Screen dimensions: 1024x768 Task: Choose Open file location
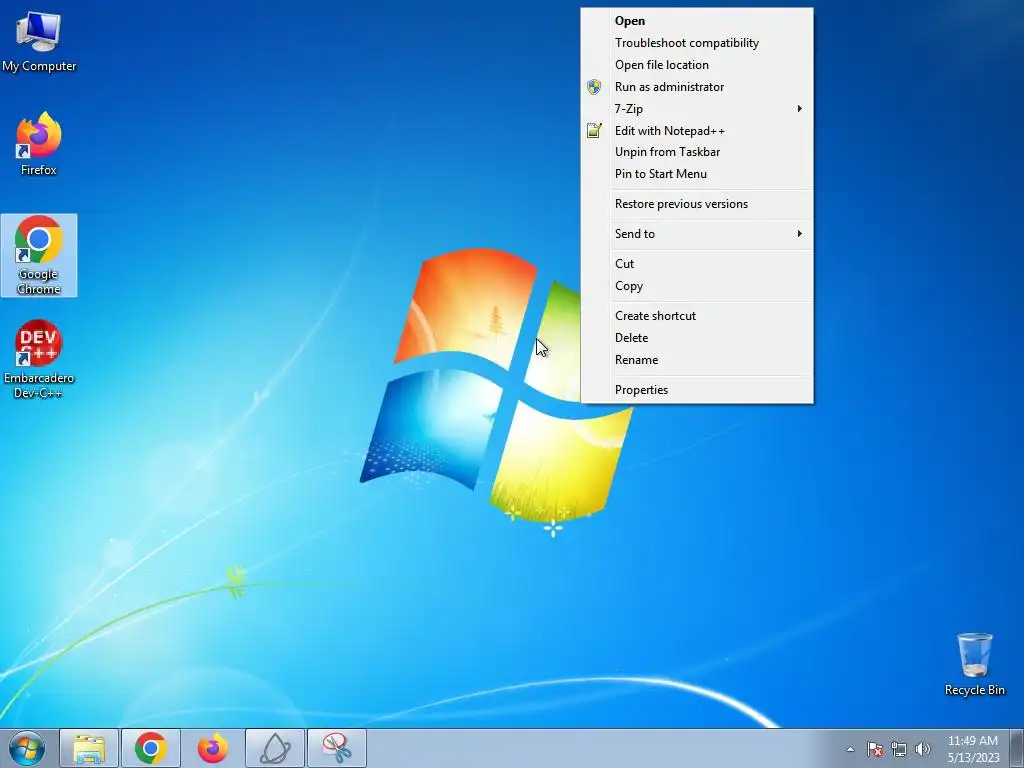[697, 65]
